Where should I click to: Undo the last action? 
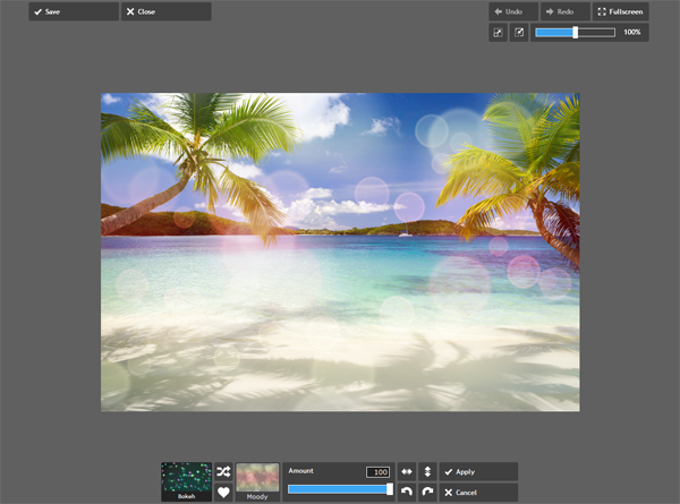click(x=513, y=12)
